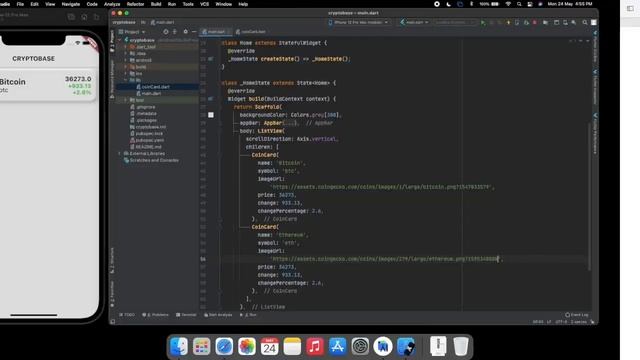Open the Flutter Performance tab on right edge
Viewport: 640px width, 360px height.
pyautogui.click(x=595, y=134)
